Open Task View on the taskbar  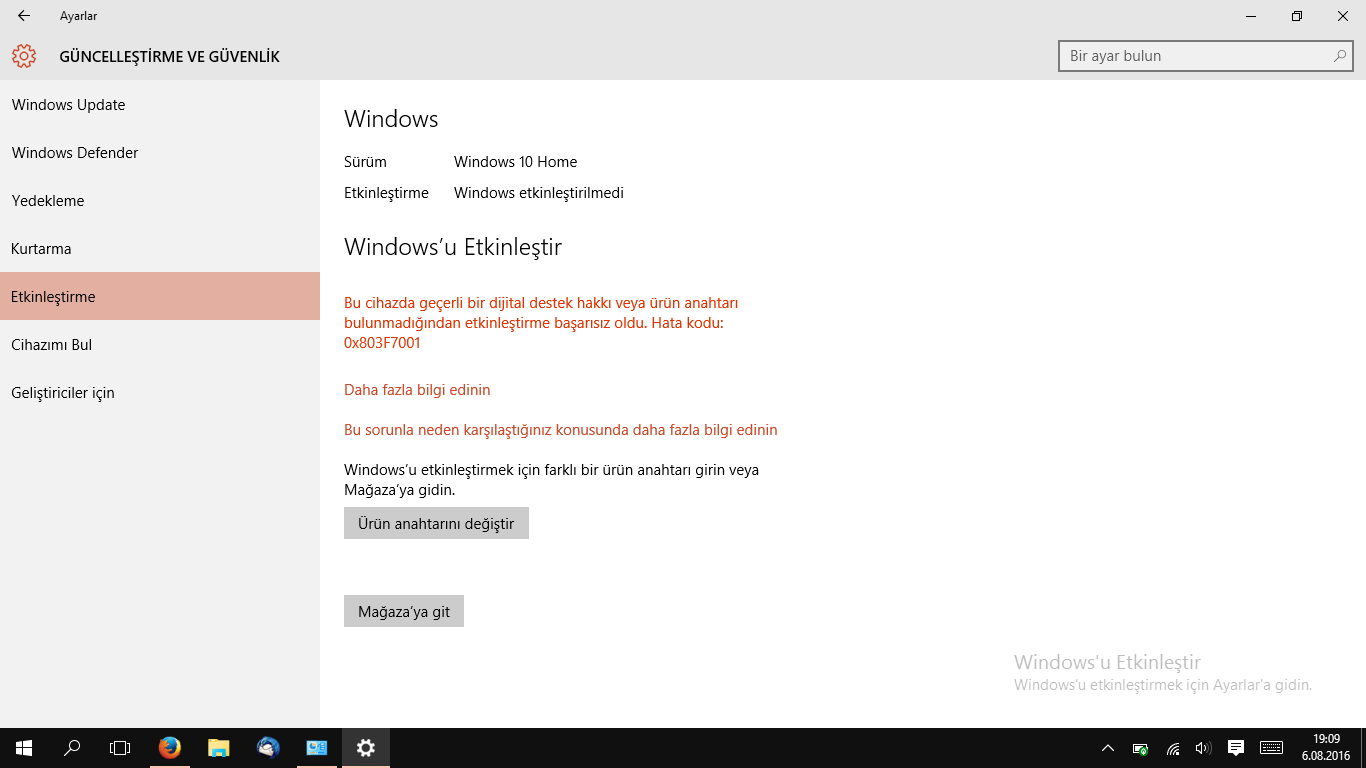coord(120,748)
